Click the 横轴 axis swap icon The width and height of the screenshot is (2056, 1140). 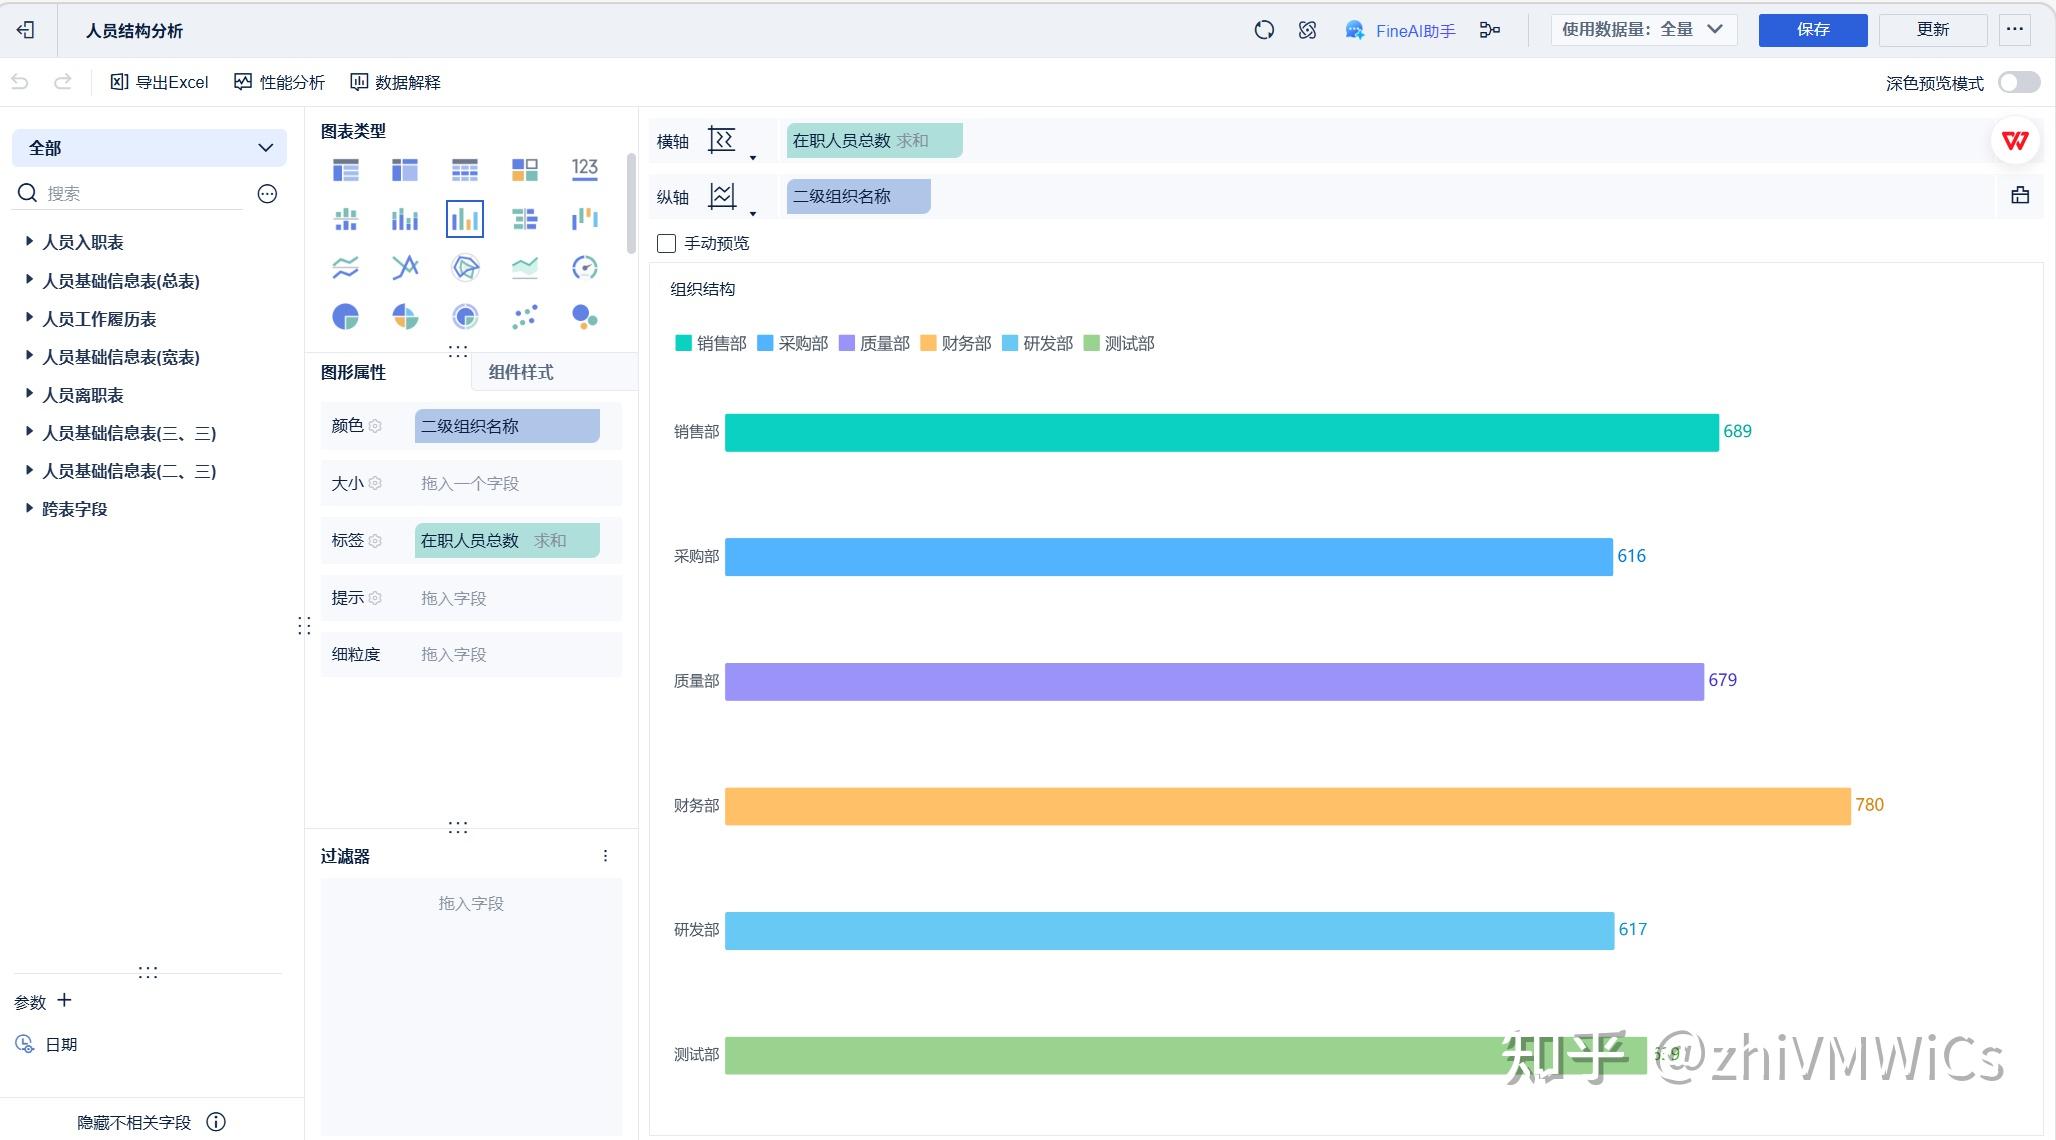(x=722, y=141)
